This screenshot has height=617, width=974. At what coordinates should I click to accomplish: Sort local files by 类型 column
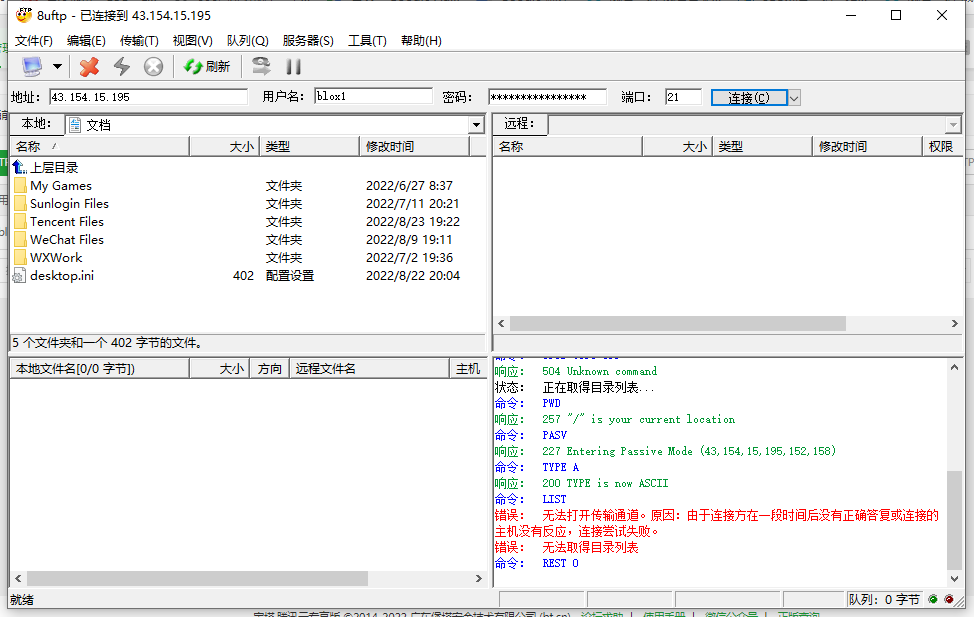tap(309, 147)
